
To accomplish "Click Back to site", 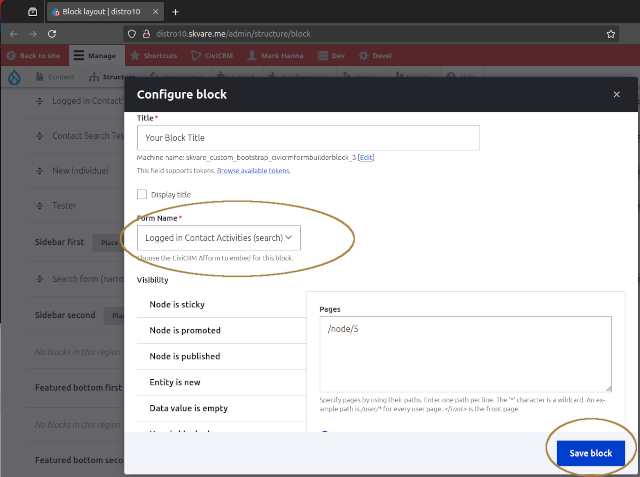I will (x=34, y=55).
